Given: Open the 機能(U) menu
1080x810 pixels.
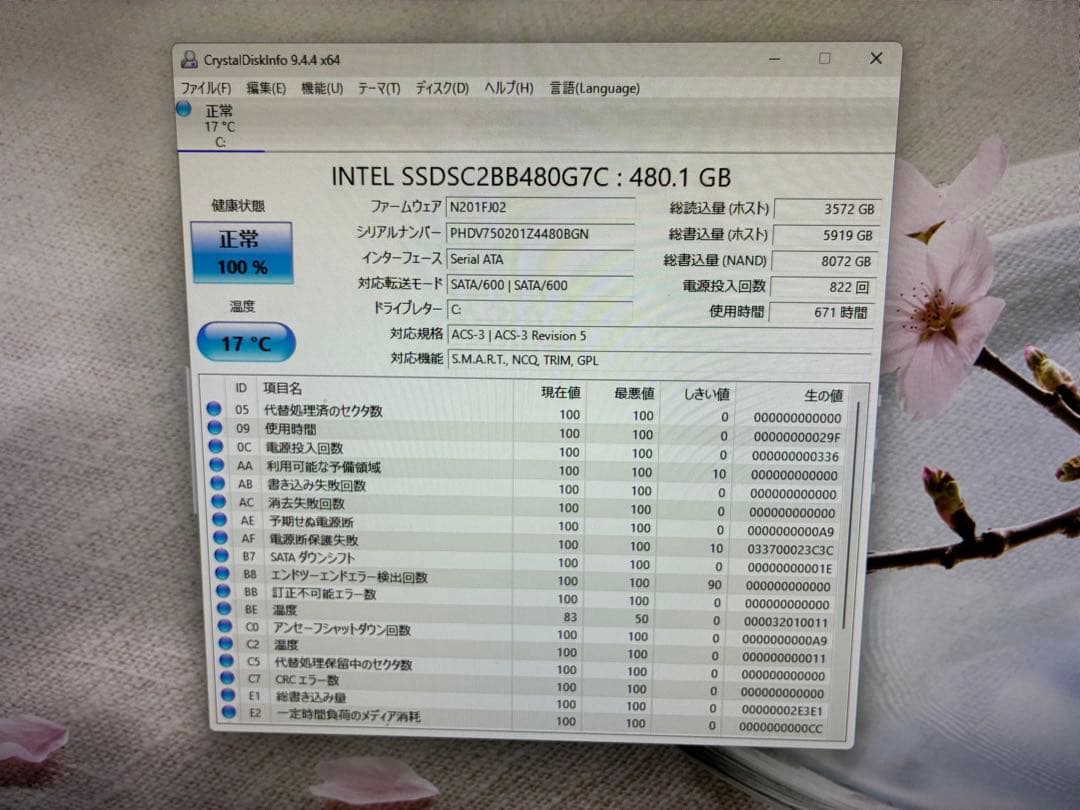Looking at the screenshot, I should coord(322,88).
